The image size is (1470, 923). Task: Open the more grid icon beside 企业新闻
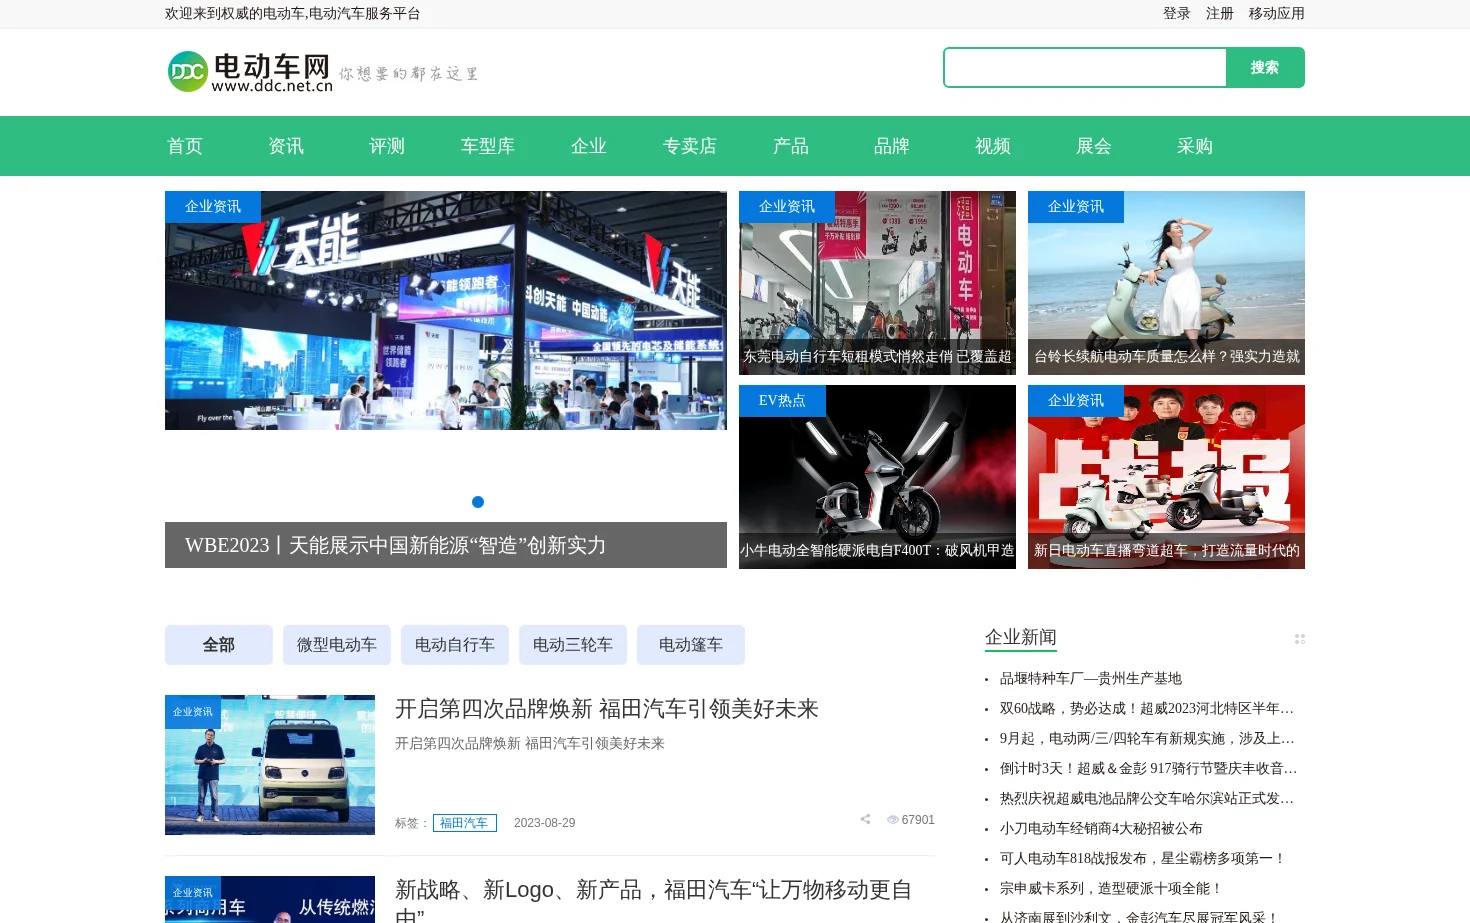[1300, 639]
